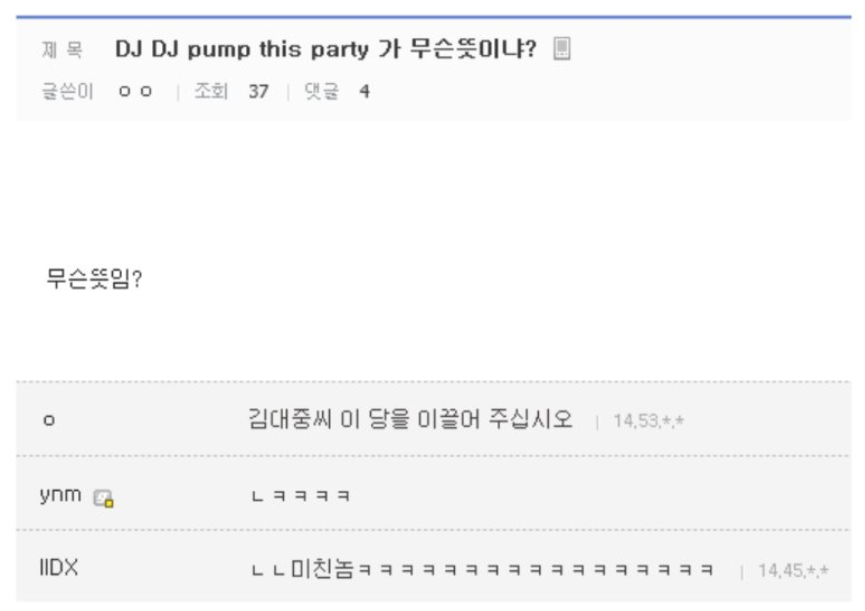Screen dimensions: 865x611
Task: Click the 글쓴이 label
Action: click(67, 91)
